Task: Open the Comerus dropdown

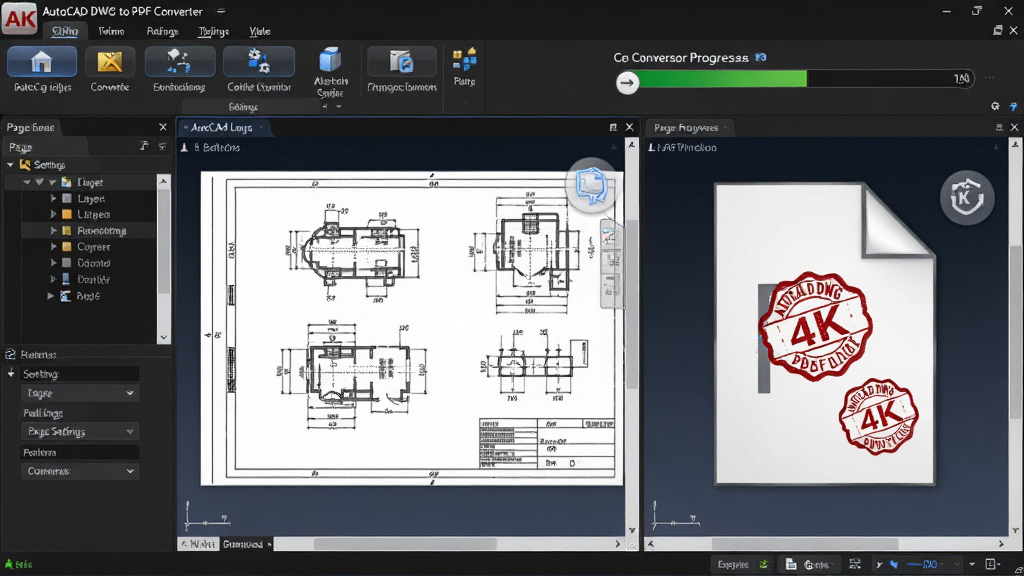Action: click(80, 471)
